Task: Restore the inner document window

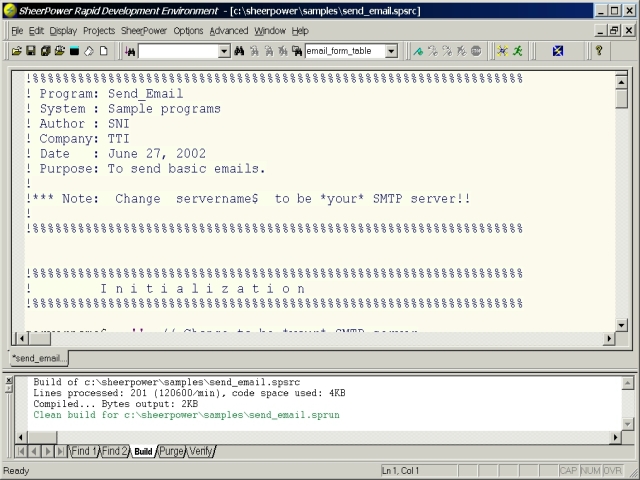Action: pyautogui.click(x=614, y=31)
